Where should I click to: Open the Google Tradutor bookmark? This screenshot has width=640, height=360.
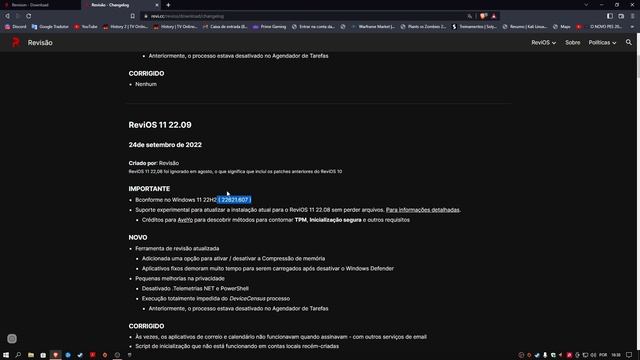(50, 27)
